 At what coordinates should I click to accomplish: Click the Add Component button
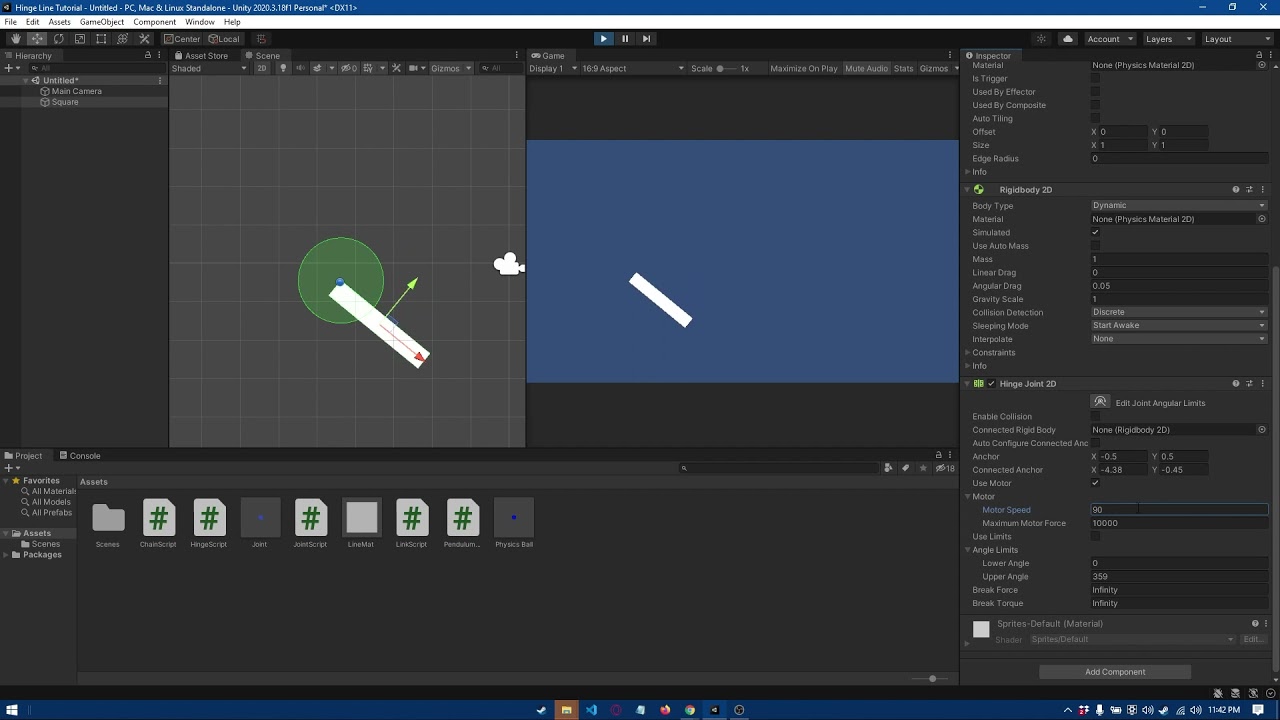pyautogui.click(x=1115, y=672)
